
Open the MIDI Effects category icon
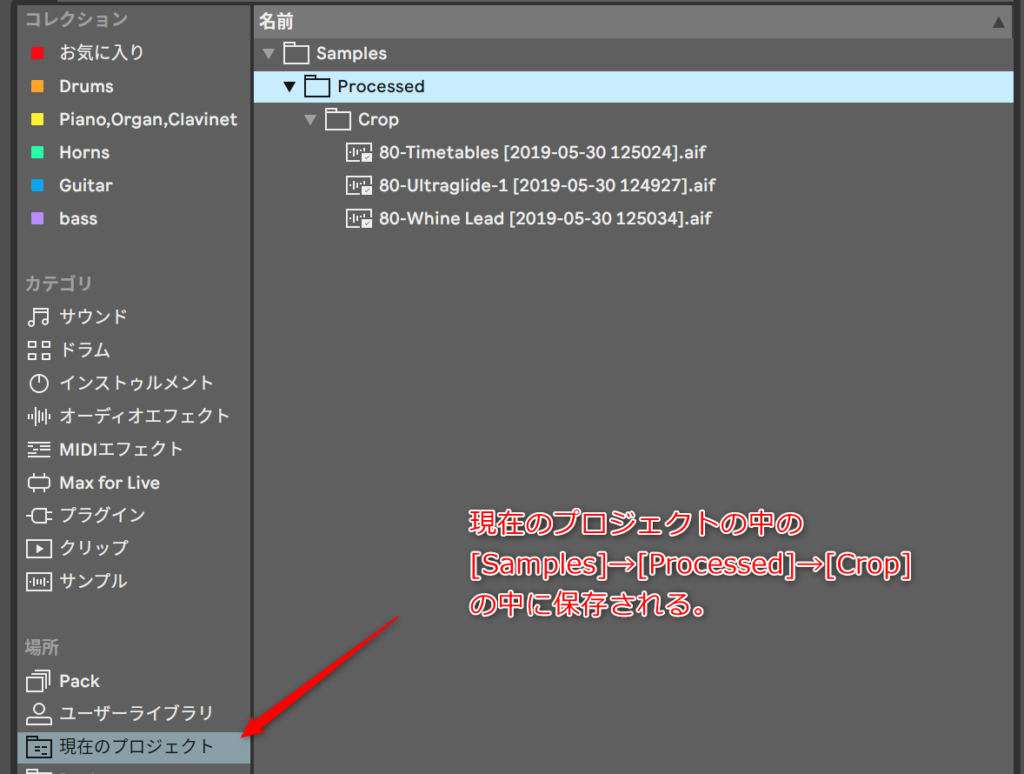point(39,449)
